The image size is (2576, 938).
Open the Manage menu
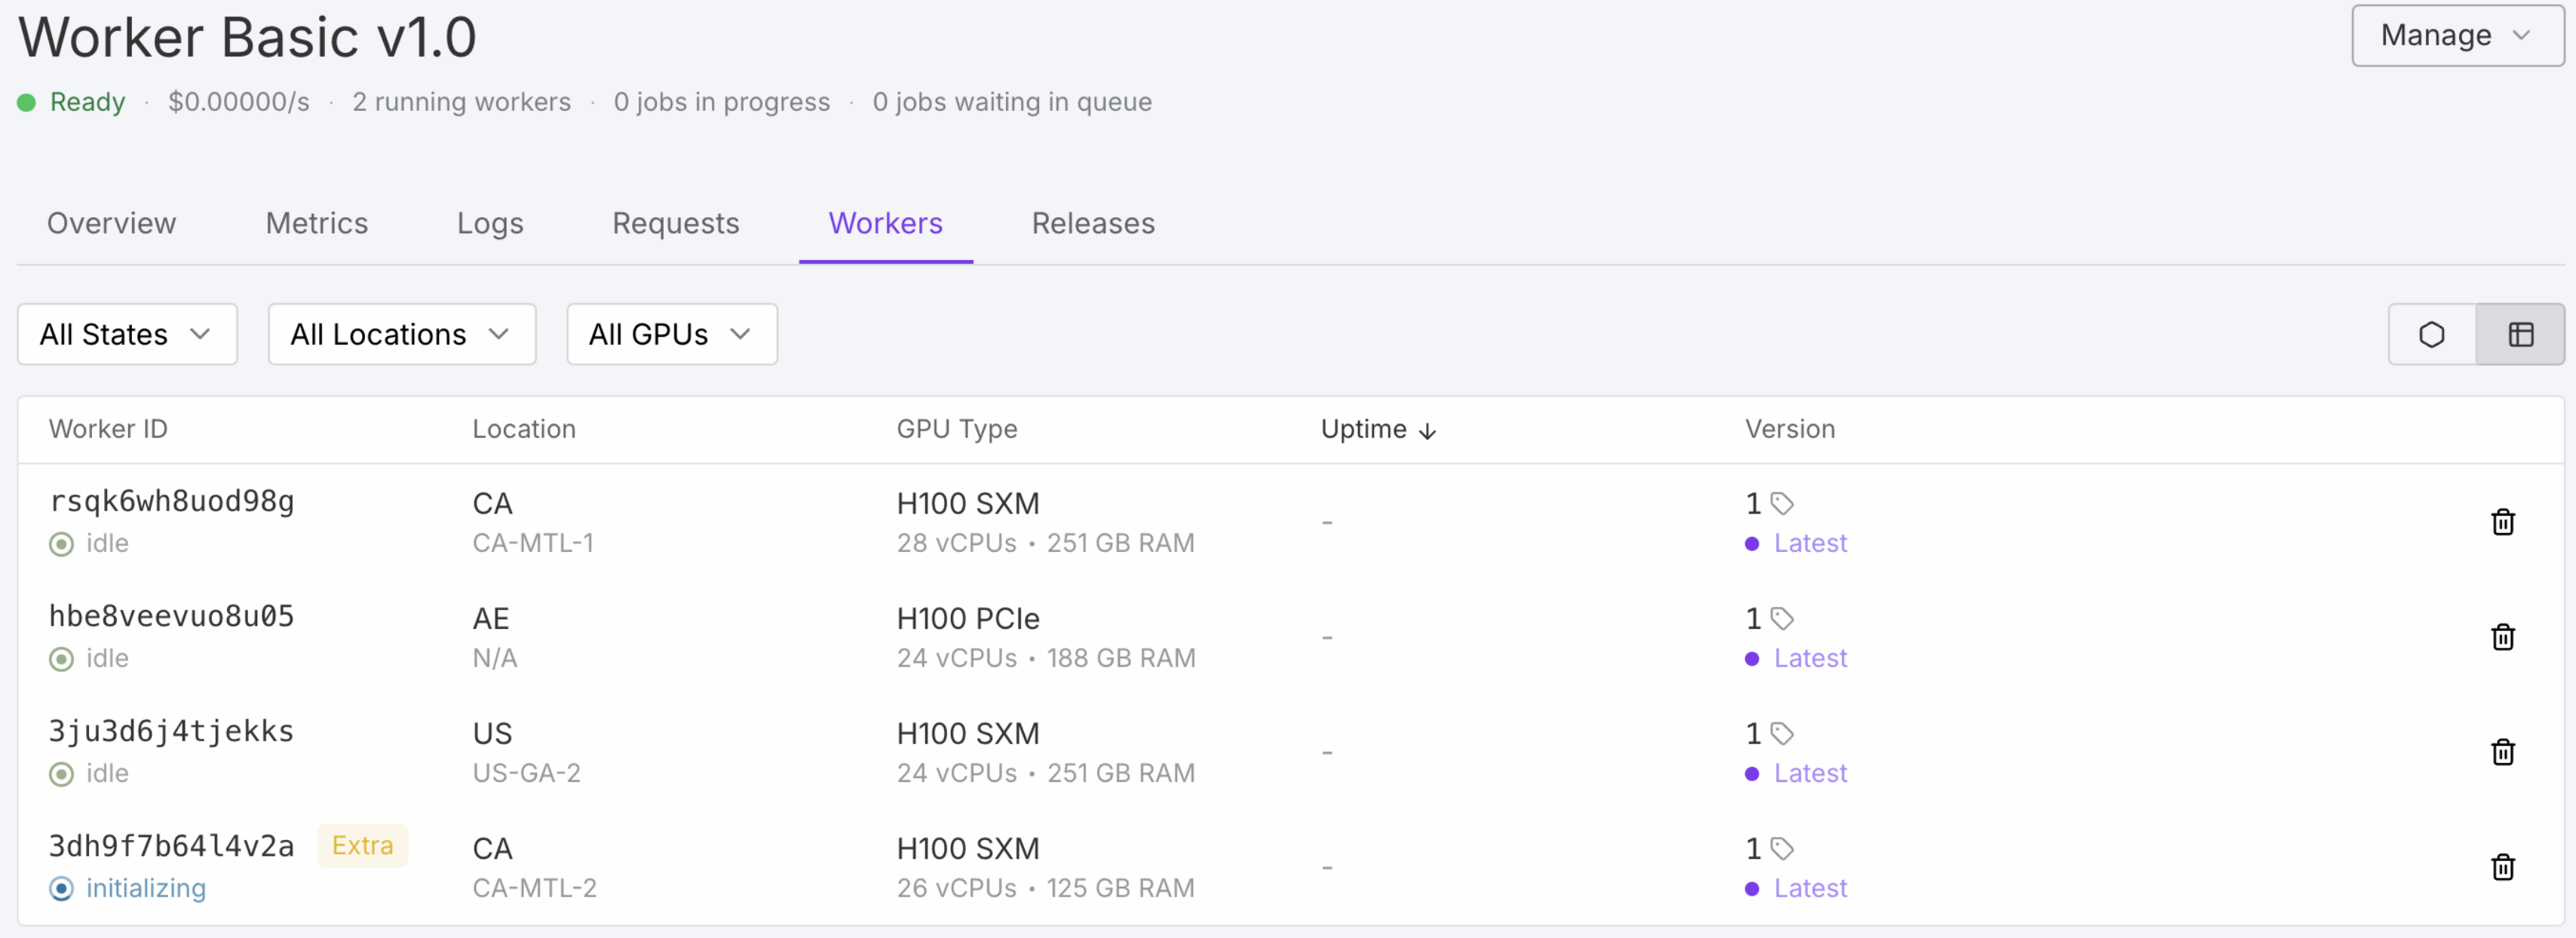pos(2456,36)
